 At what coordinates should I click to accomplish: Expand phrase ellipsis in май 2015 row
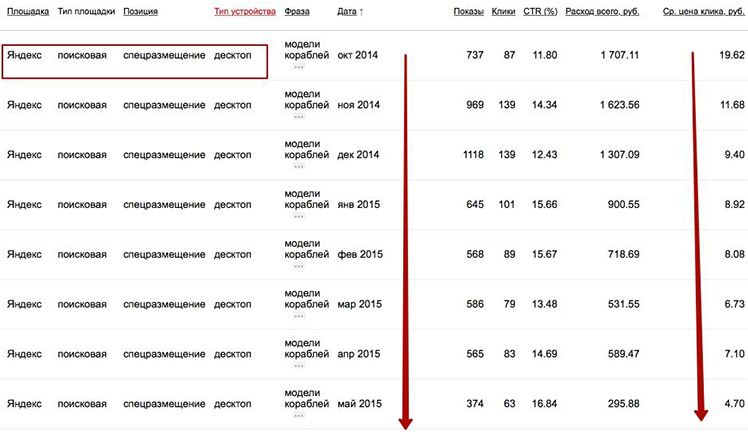point(299,415)
